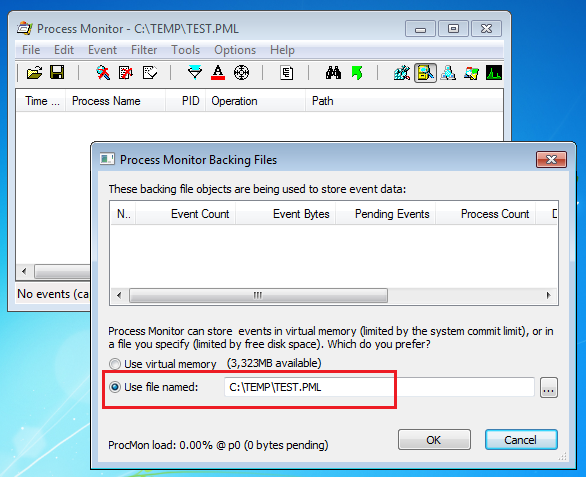Click the Include Process From Window target icon
Viewport: 586px width, 477px height.
pos(241,73)
